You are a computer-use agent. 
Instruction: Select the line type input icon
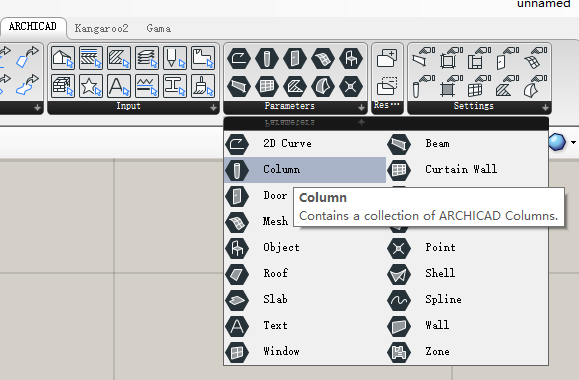147,86
